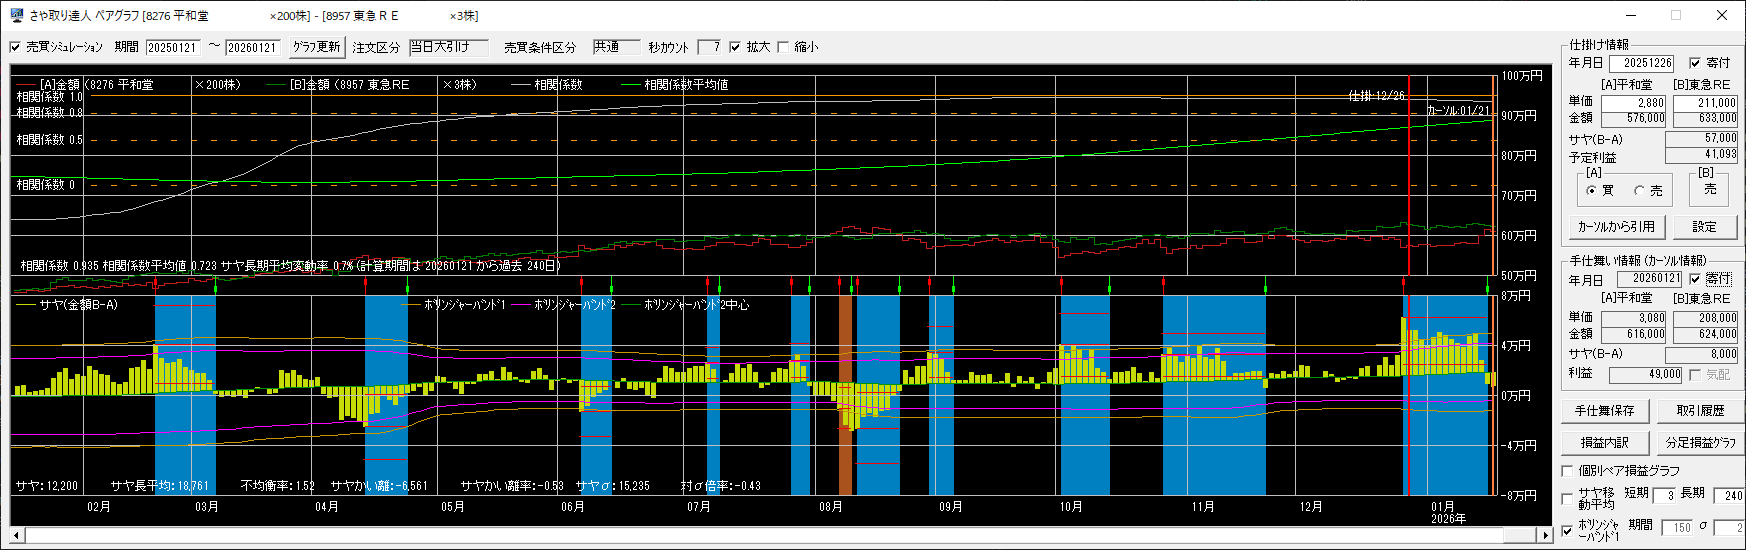
Task: Check the 個別ペア損益グラフ option
Action: coord(1568,470)
